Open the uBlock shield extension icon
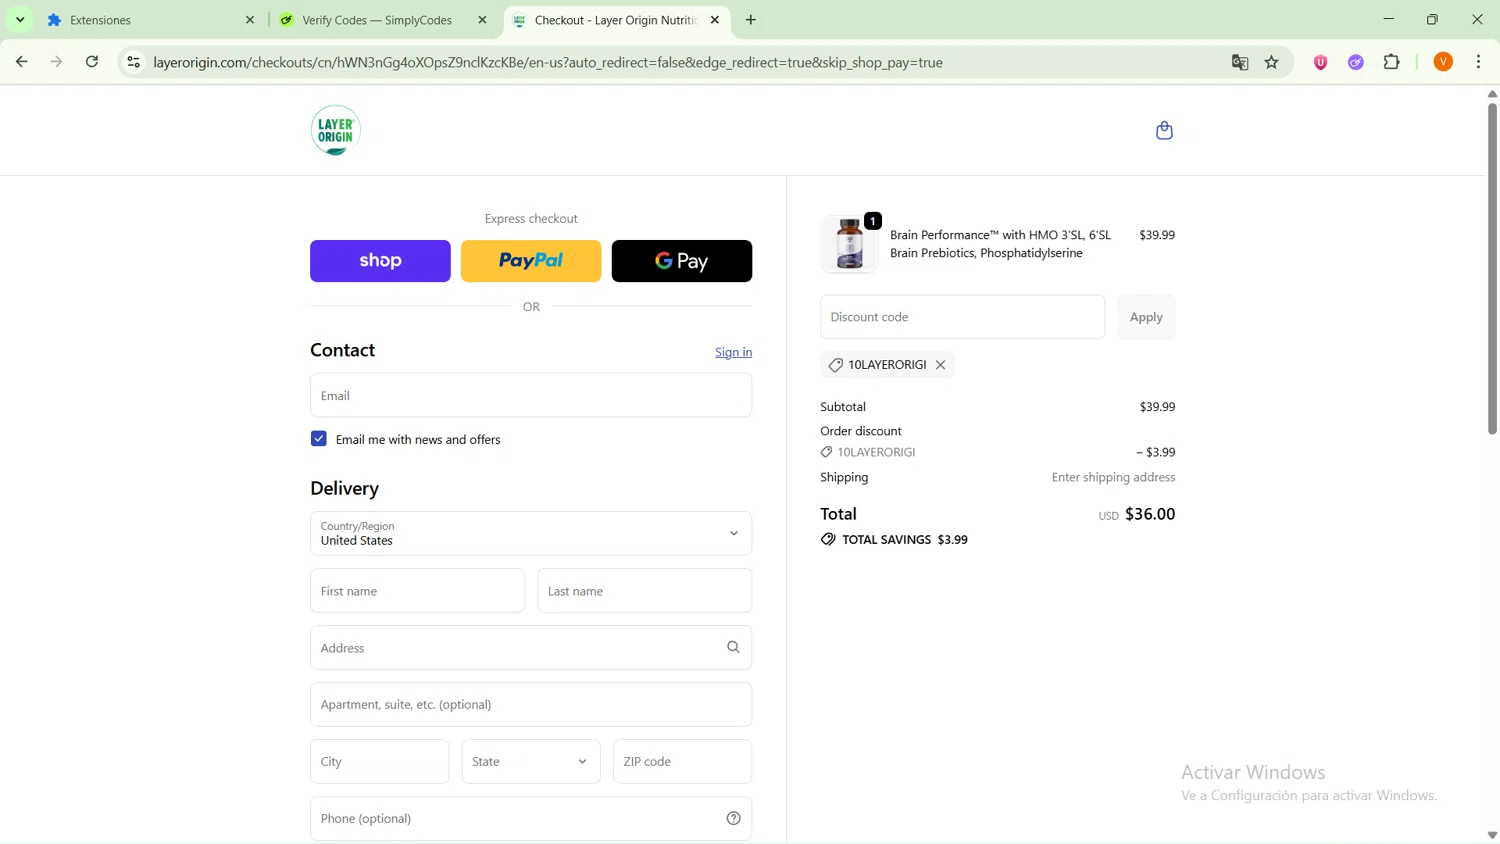Image resolution: width=1500 pixels, height=844 pixels. pyautogui.click(x=1320, y=62)
